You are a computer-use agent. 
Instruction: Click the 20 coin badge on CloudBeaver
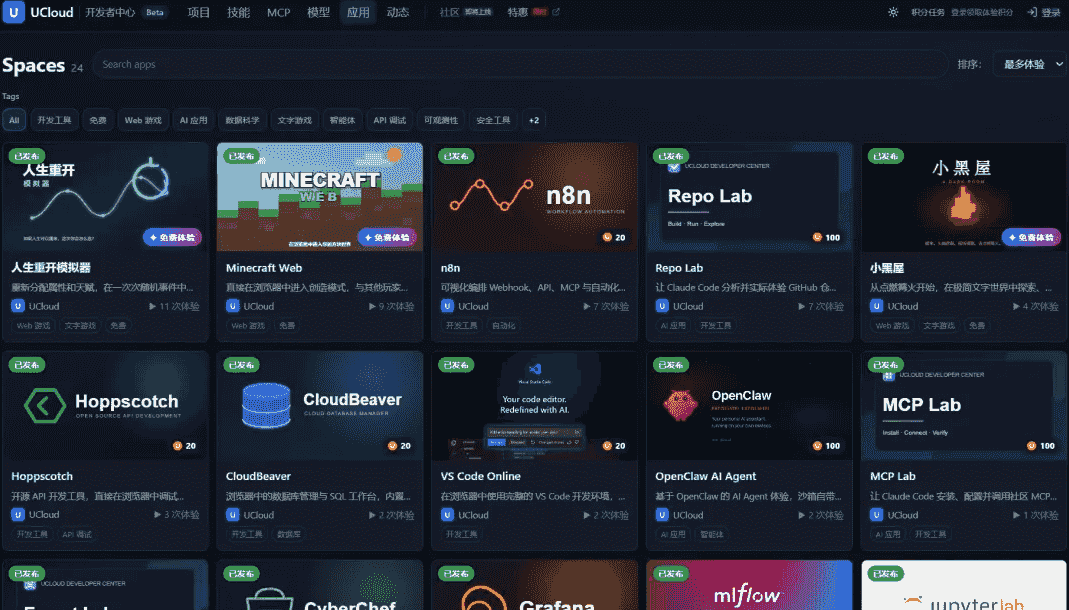(x=399, y=446)
